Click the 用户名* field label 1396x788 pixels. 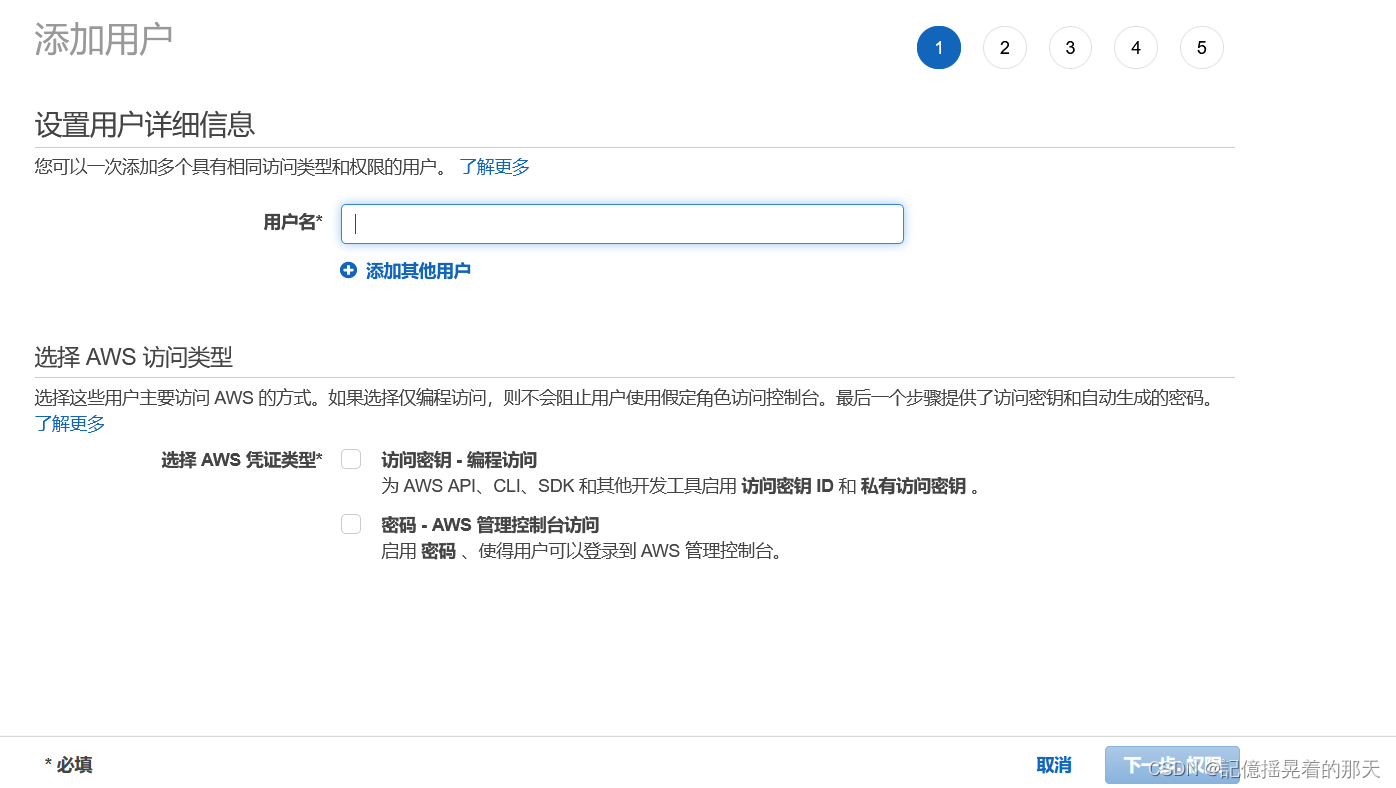click(x=292, y=222)
